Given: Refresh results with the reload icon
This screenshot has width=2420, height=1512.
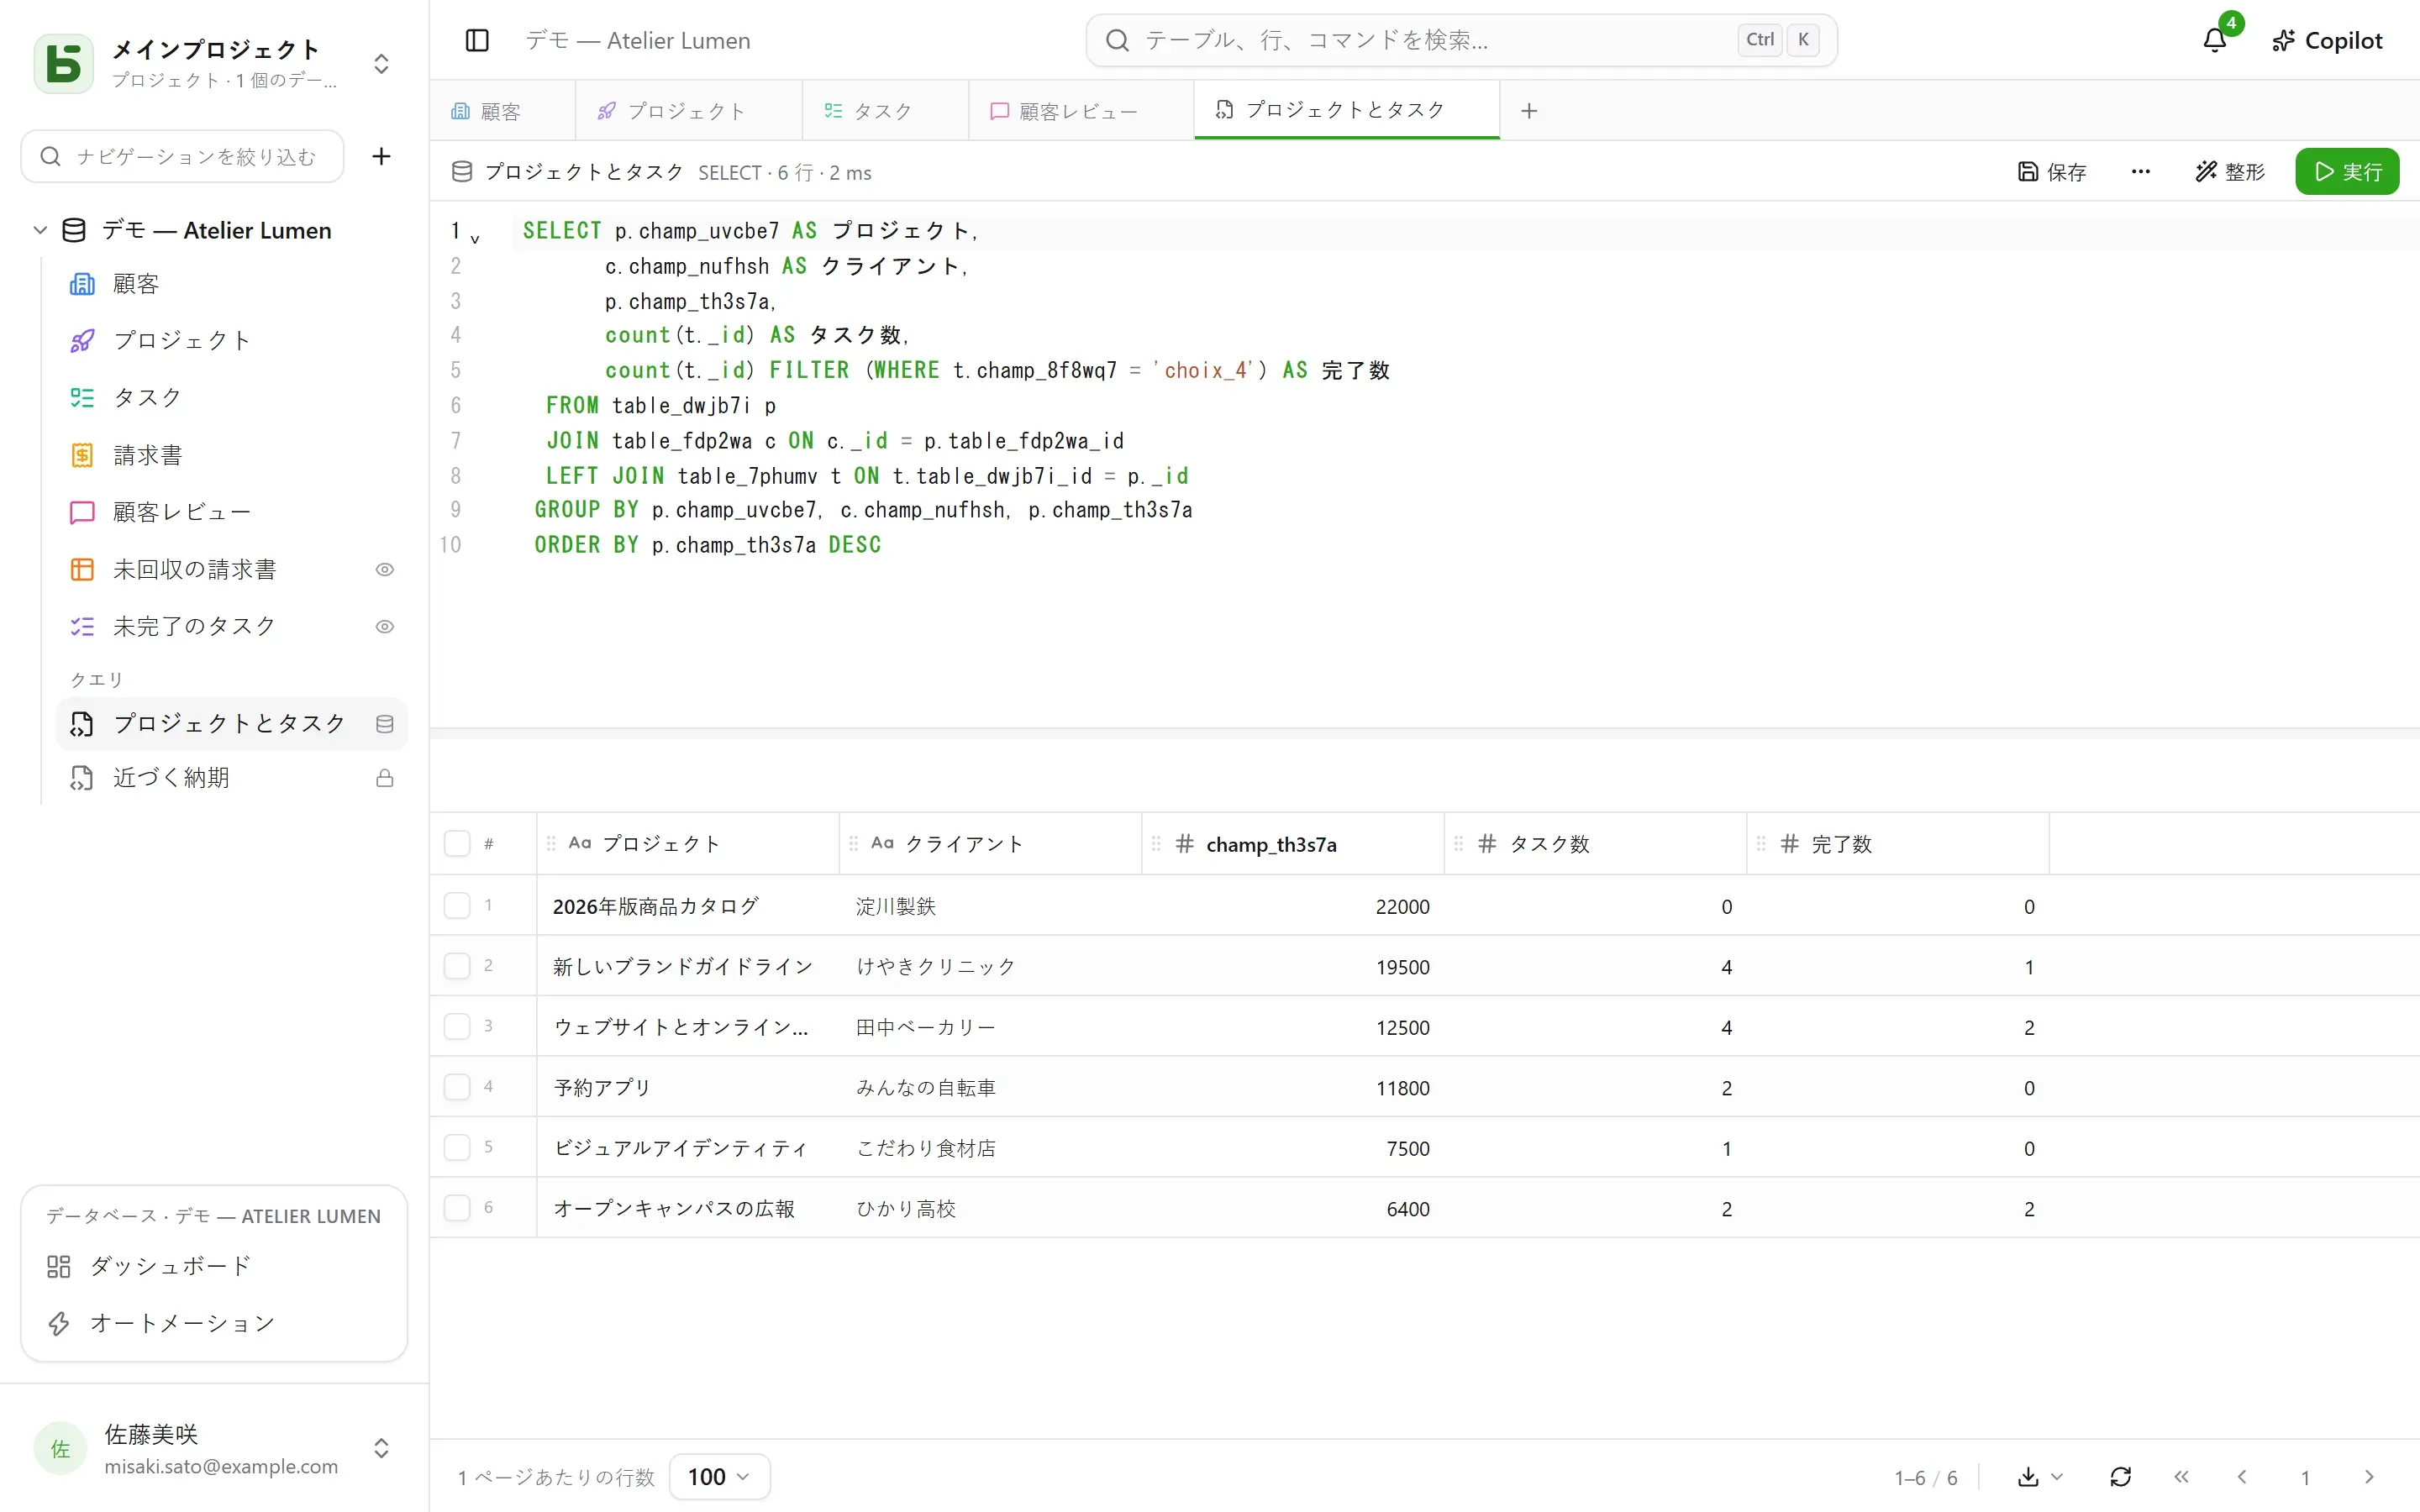Looking at the screenshot, I should tap(2120, 1477).
